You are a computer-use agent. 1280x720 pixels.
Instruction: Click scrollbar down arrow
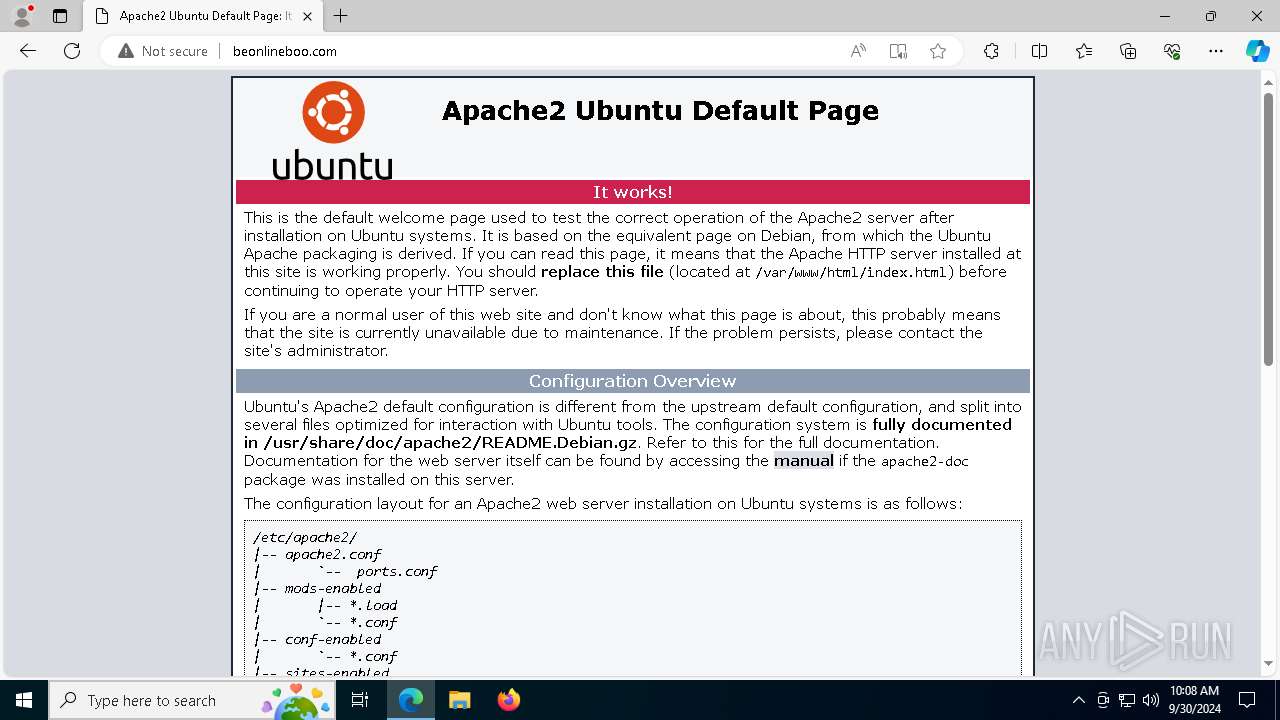tap(1269, 663)
